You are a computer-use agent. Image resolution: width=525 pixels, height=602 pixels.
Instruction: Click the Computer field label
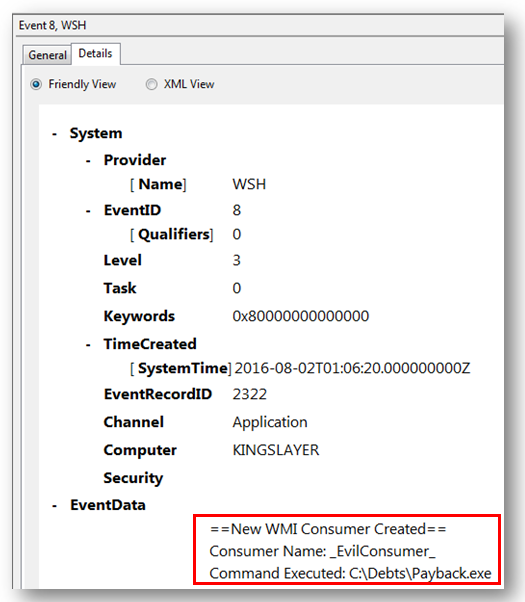pyautogui.click(x=140, y=450)
